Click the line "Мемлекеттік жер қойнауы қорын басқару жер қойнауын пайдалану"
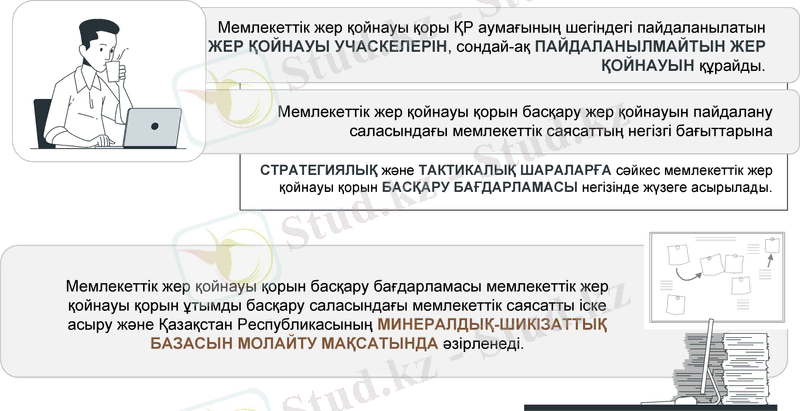 tap(525, 112)
